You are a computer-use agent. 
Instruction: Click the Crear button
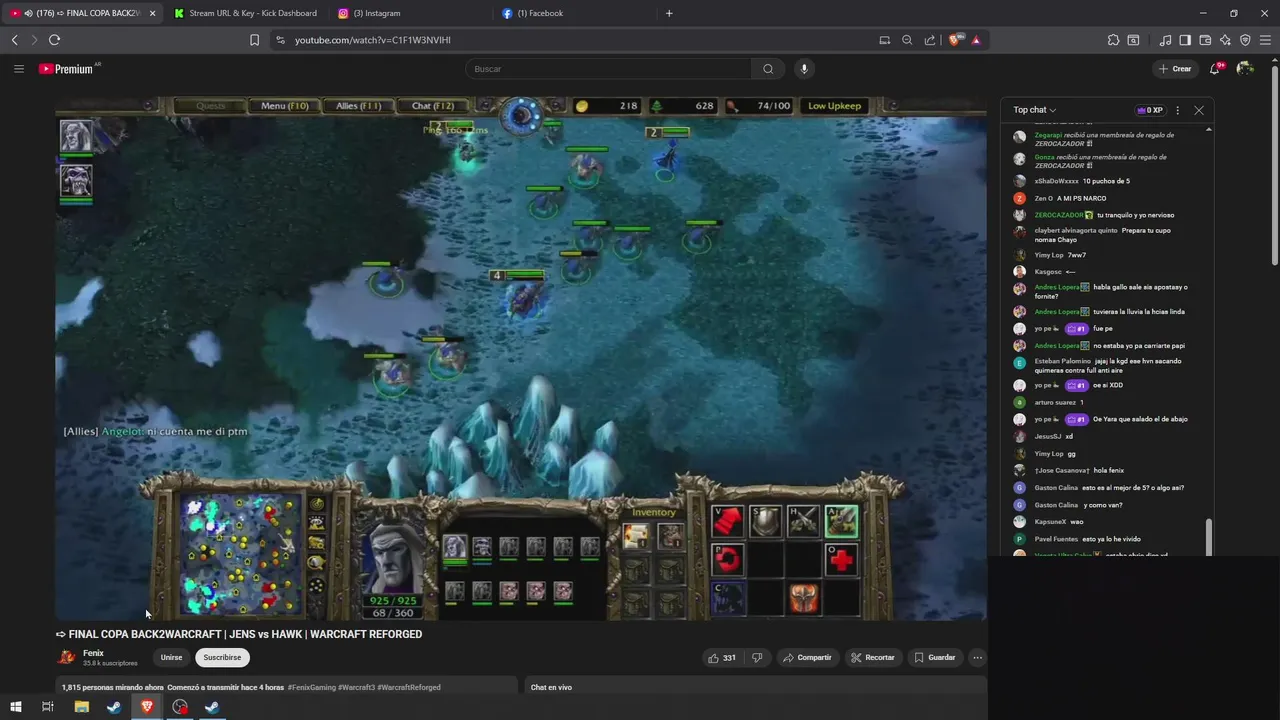pyautogui.click(x=1175, y=69)
